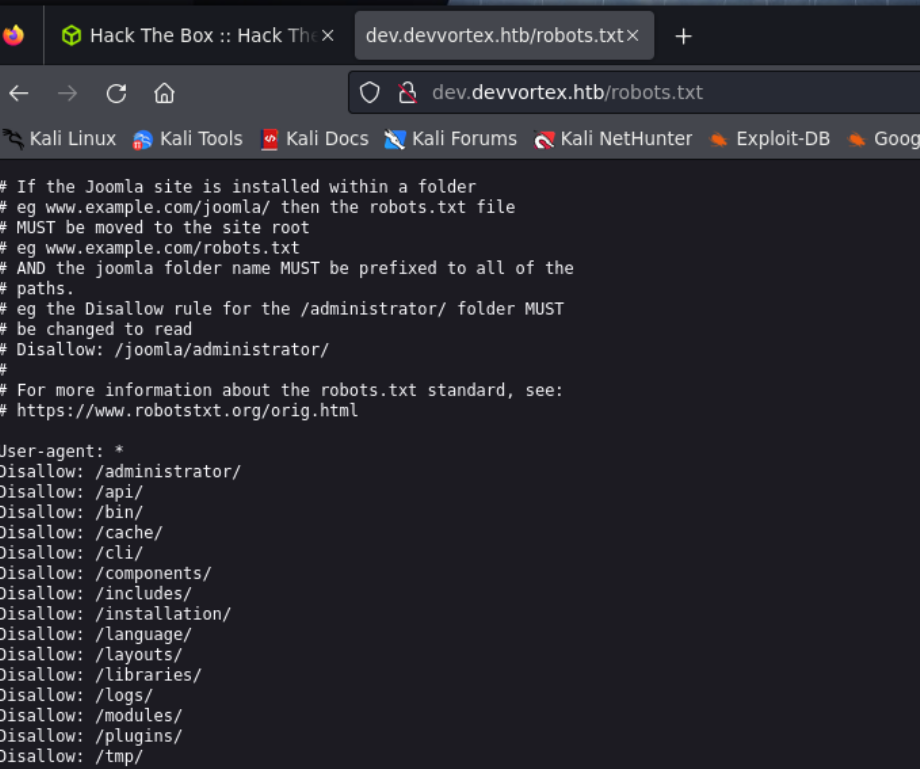Switch to the Hack The Box tab
This screenshot has height=769, width=920.
(x=190, y=36)
